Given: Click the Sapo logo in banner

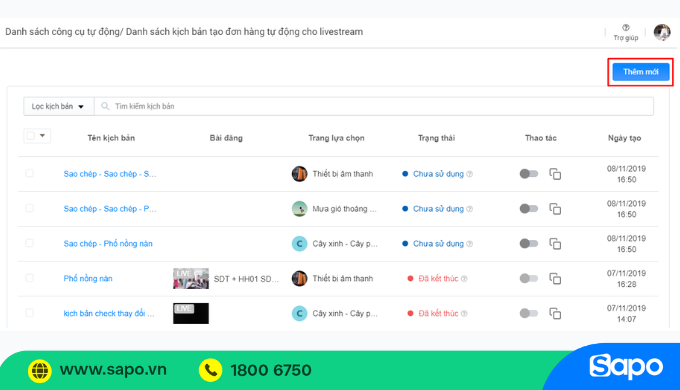Looking at the screenshot, I should (626, 367).
